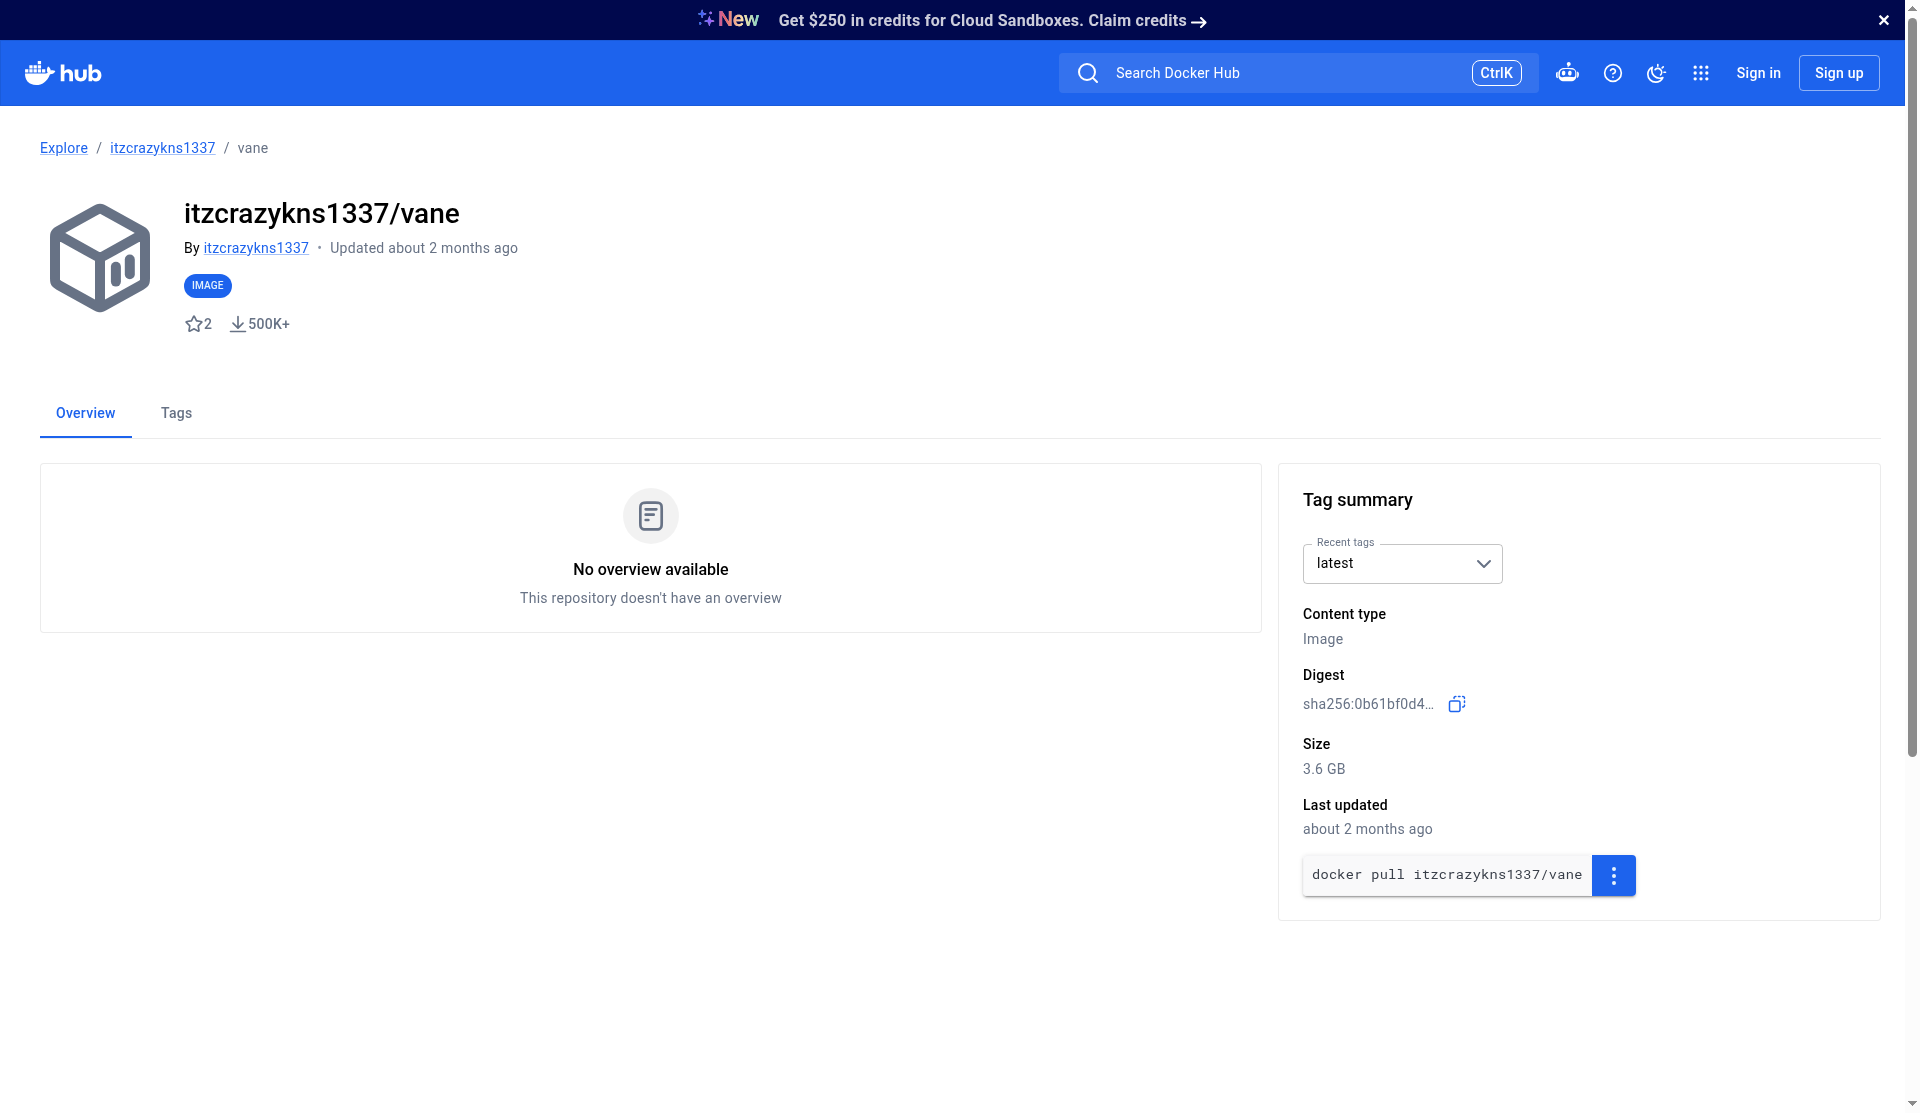Click the itzcrazykns1337/vane title
Viewport: 1920px width, 1113px height.
(322, 214)
